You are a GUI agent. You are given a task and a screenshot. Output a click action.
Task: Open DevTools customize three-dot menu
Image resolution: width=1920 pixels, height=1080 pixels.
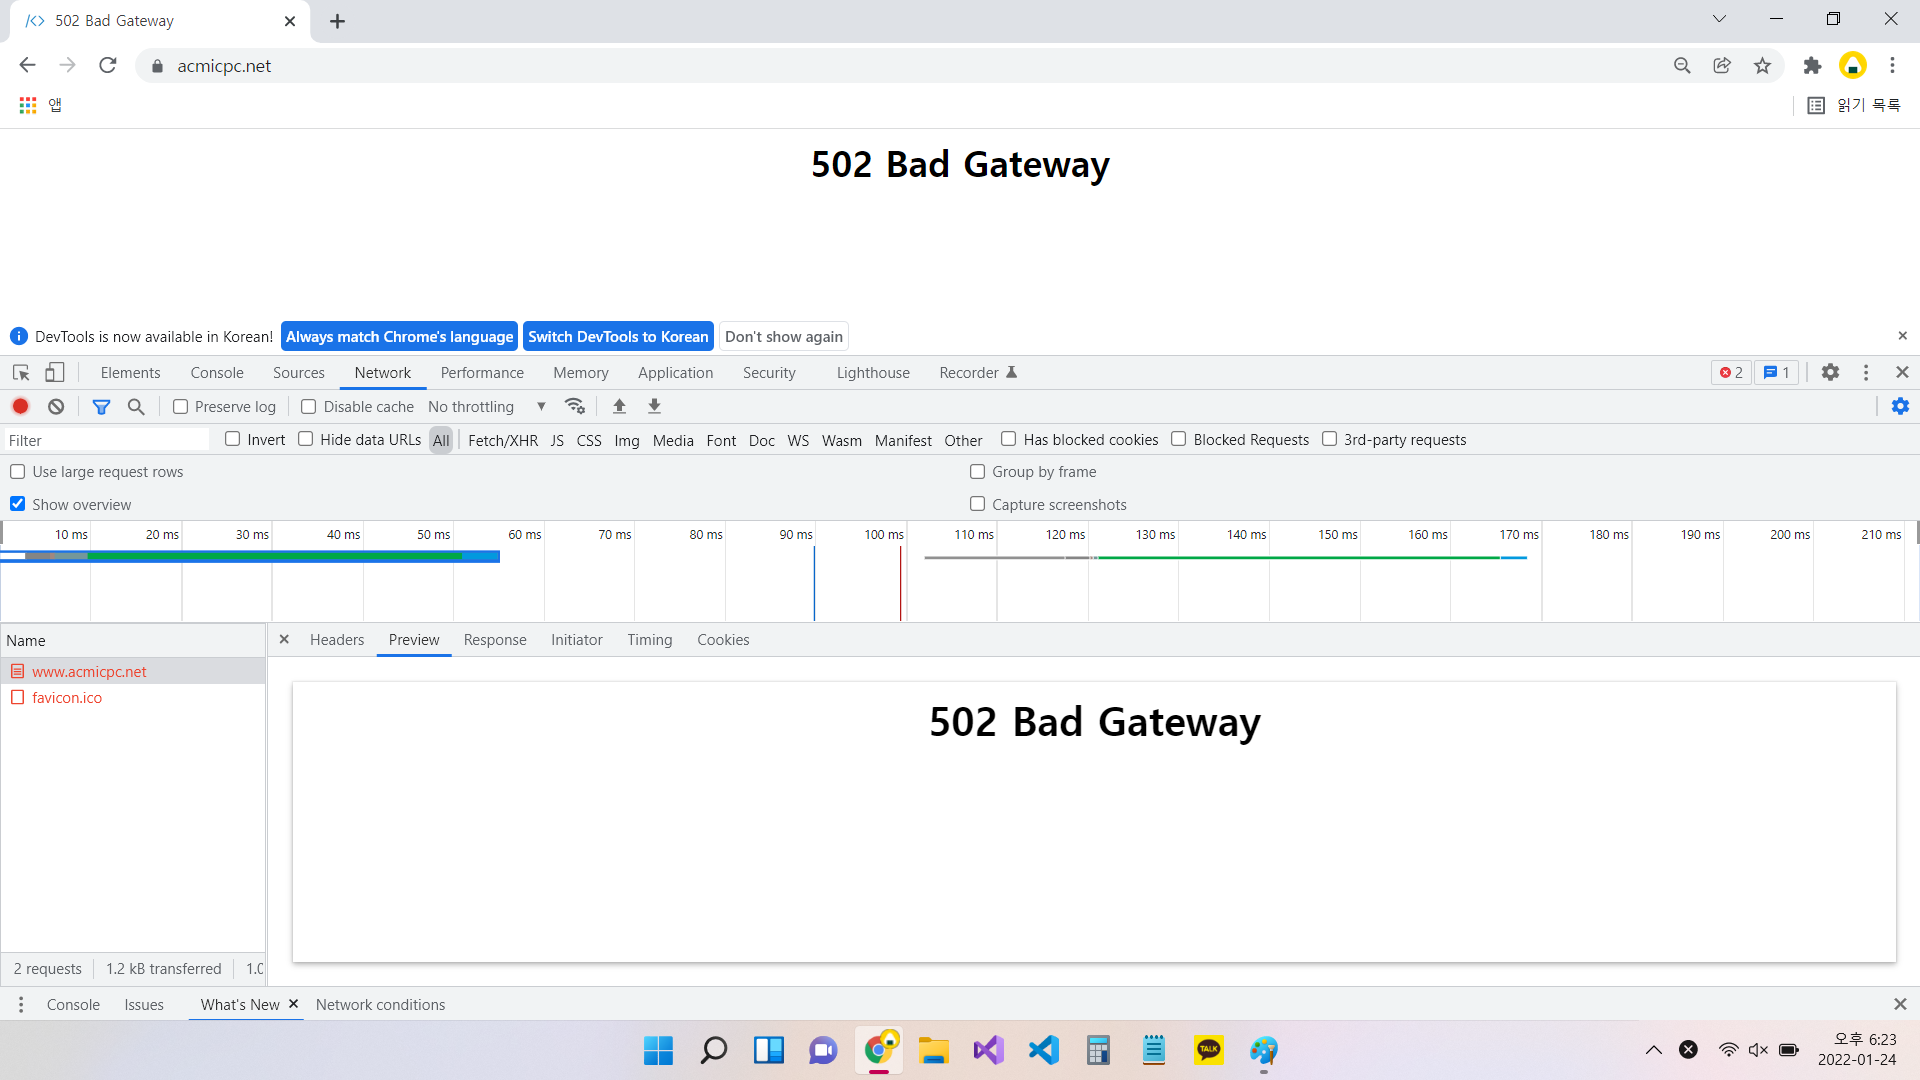(1866, 372)
